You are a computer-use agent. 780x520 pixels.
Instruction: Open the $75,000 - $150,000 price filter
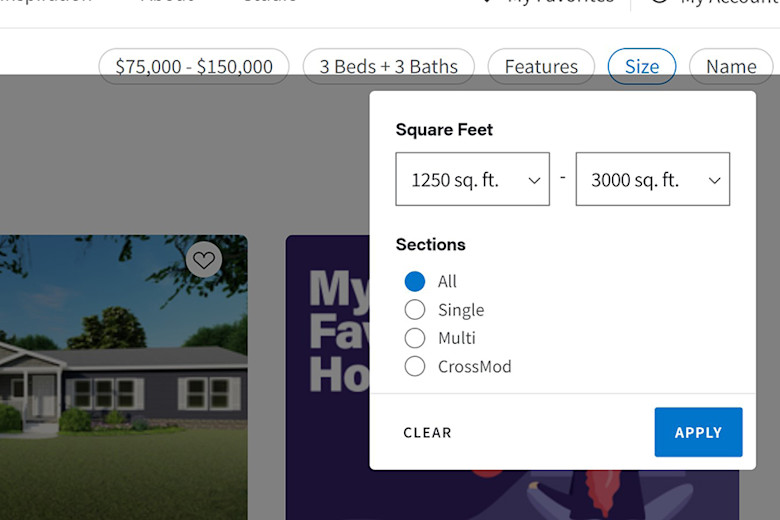click(x=194, y=66)
